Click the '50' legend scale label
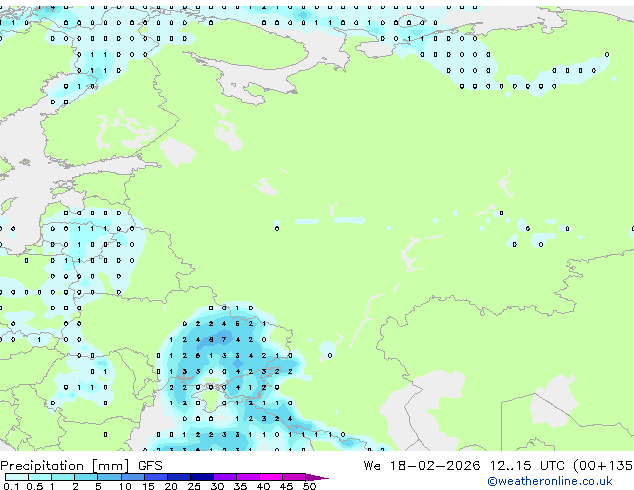Viewport: 634px width, 490px height. tap(309, 486)
